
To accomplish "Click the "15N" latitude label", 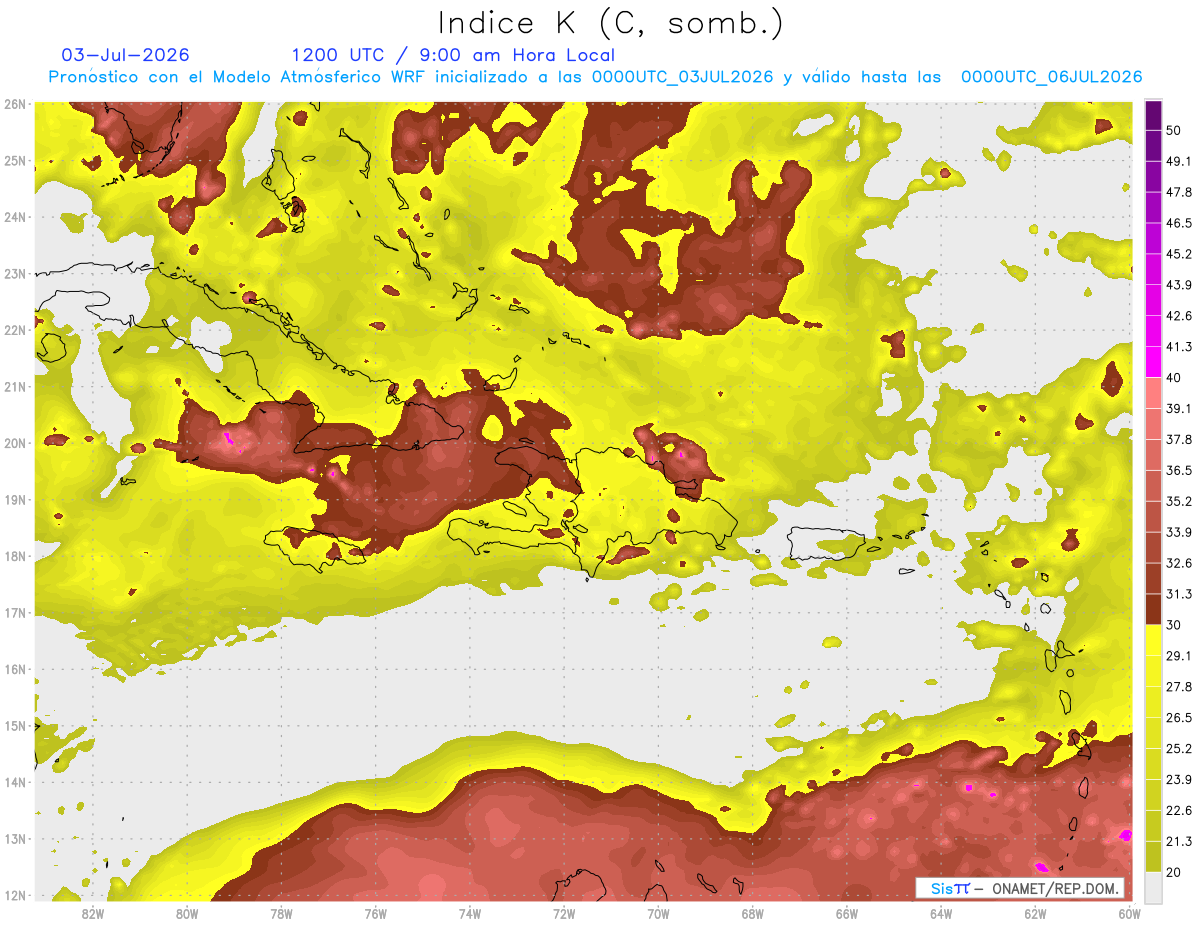I will 15,726.
